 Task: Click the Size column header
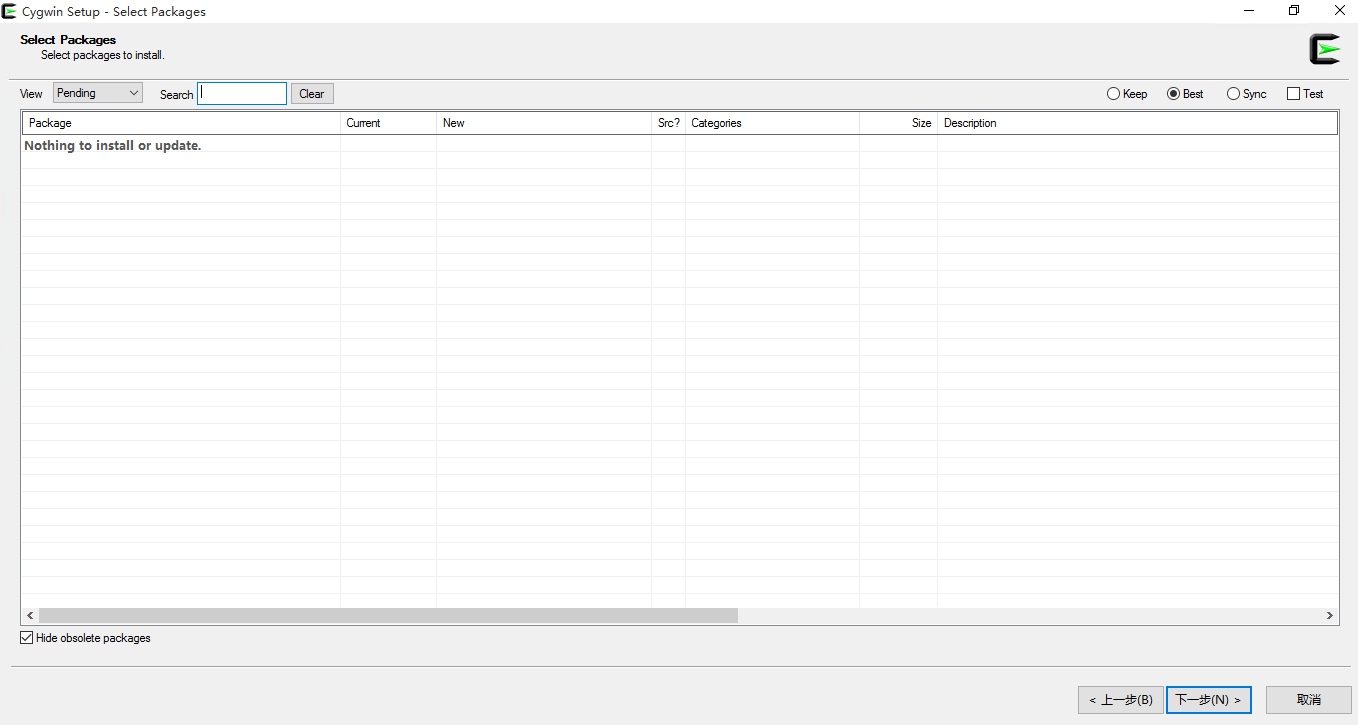898,123
